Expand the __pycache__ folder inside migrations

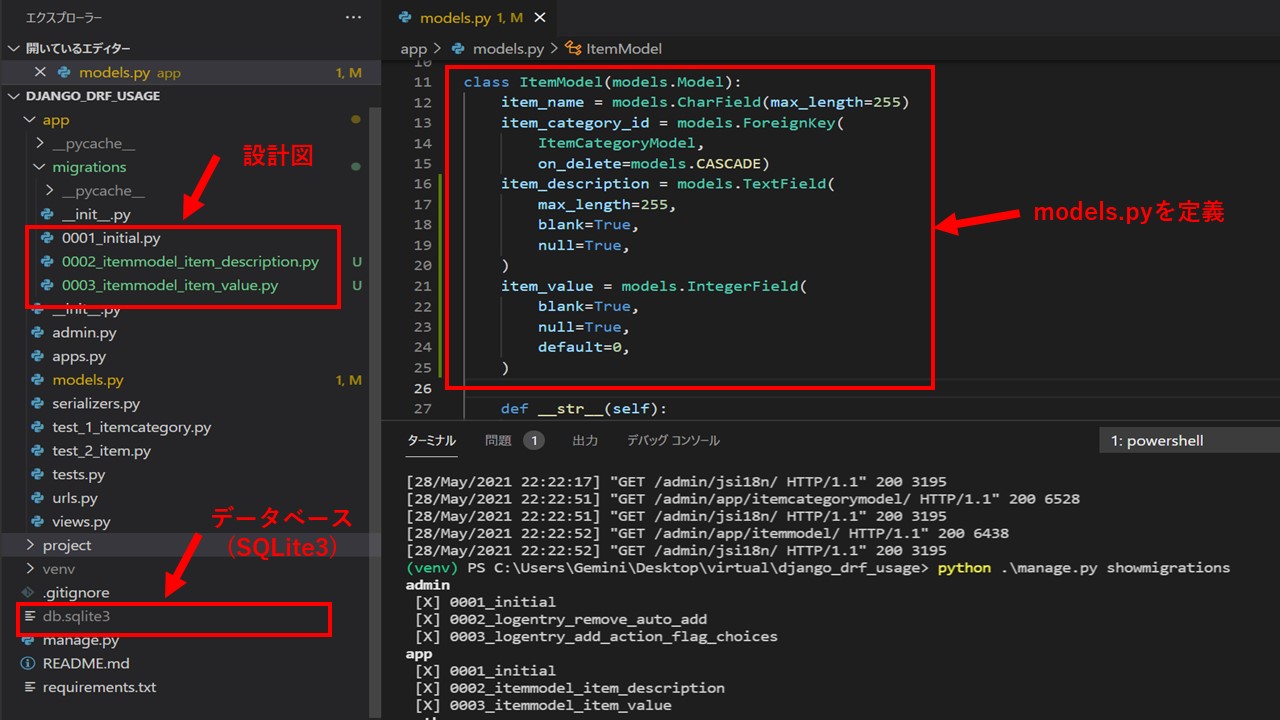50,191
